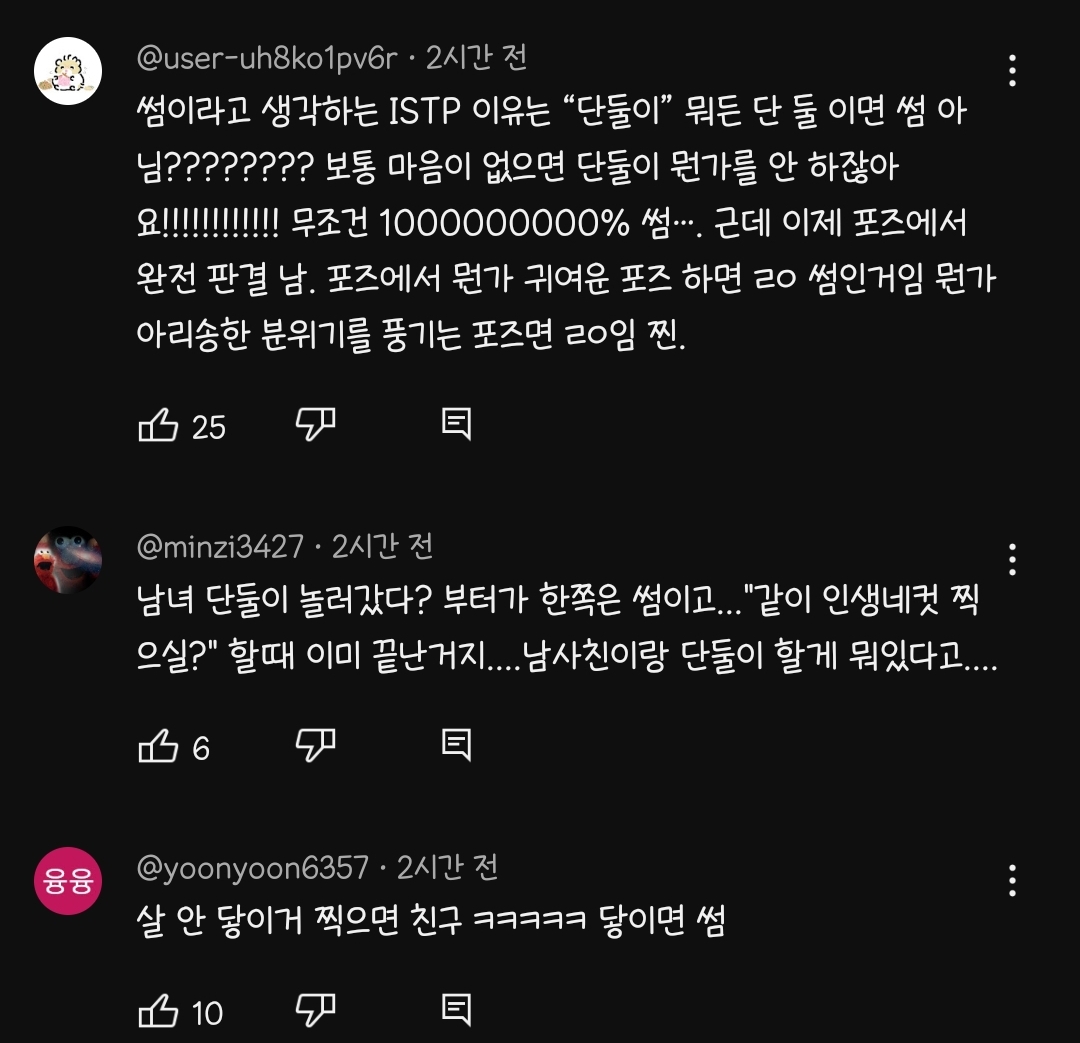Like the comment by user-uh8ko1pv6r
The width and height of the screenshot is (1080, 1043).
158,424
